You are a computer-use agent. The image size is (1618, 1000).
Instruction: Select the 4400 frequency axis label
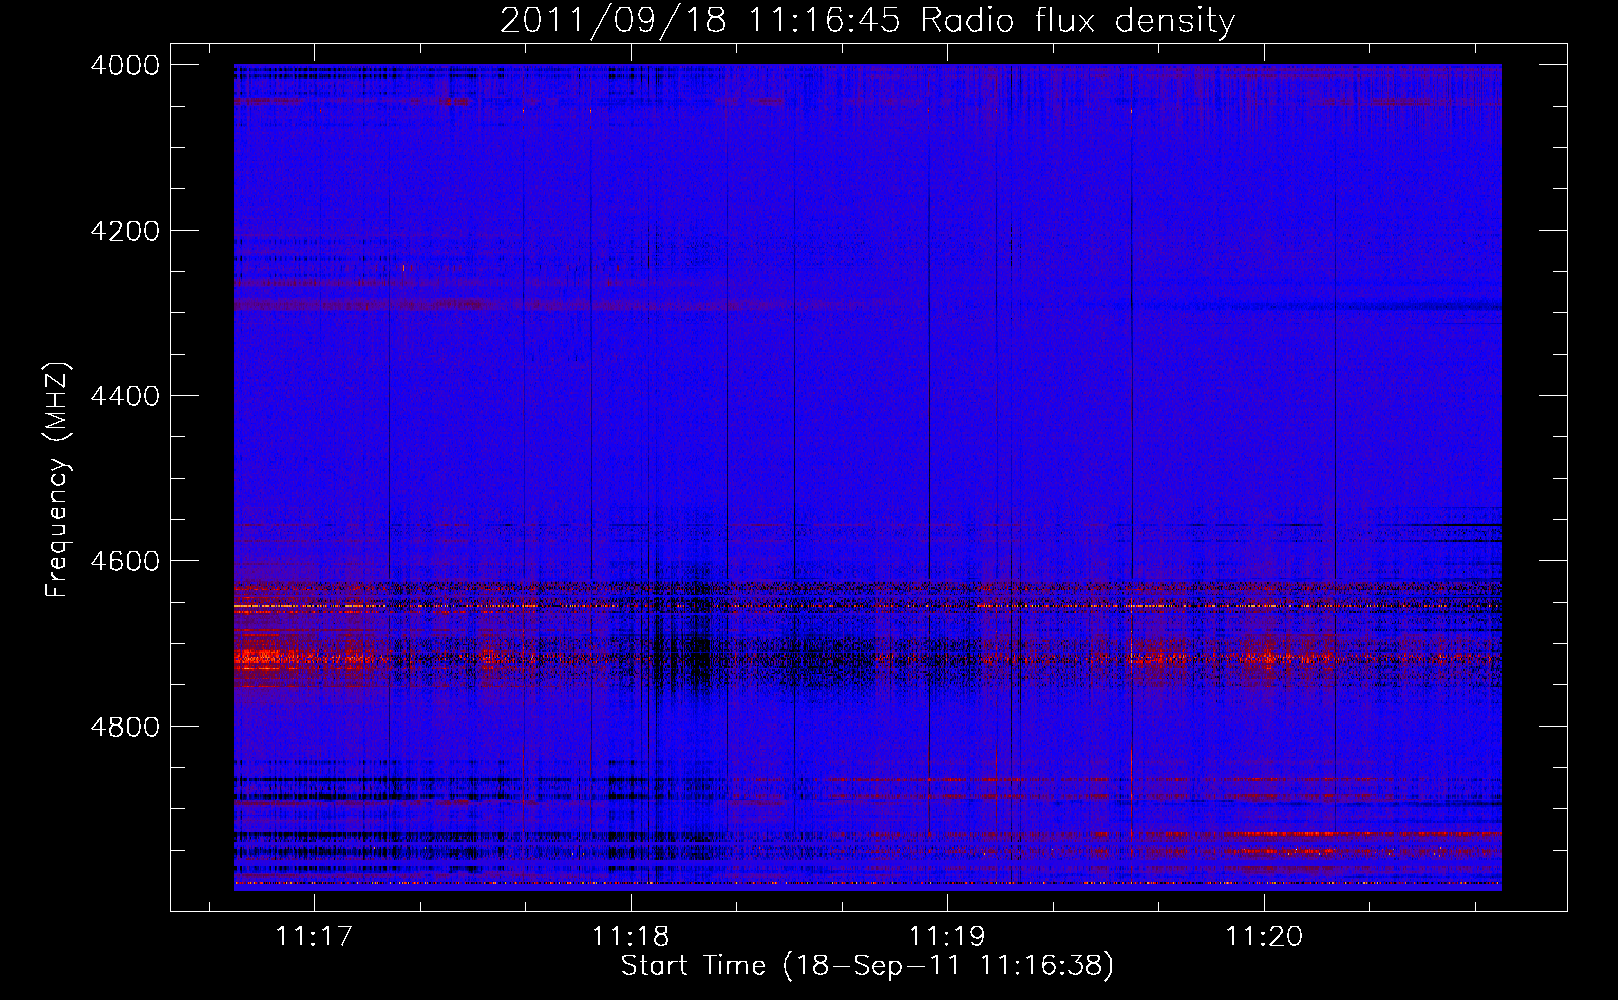pyautogui.click(x=125, y=396)
